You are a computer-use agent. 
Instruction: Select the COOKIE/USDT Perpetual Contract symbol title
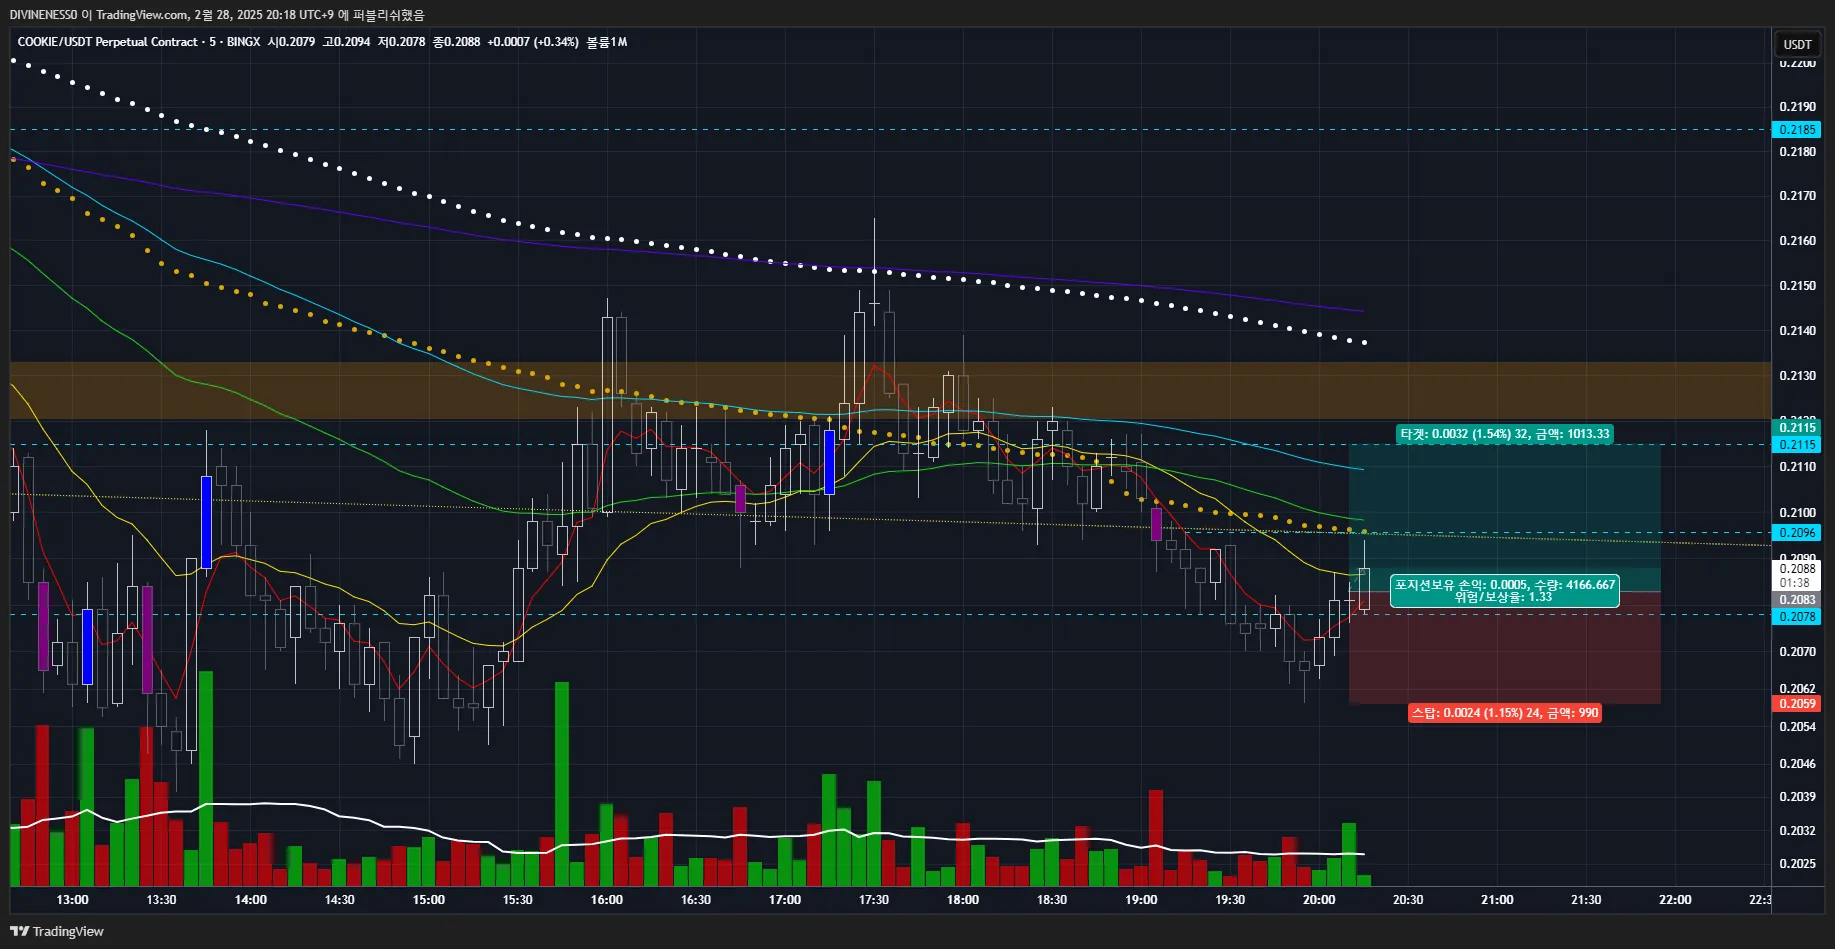107,42
